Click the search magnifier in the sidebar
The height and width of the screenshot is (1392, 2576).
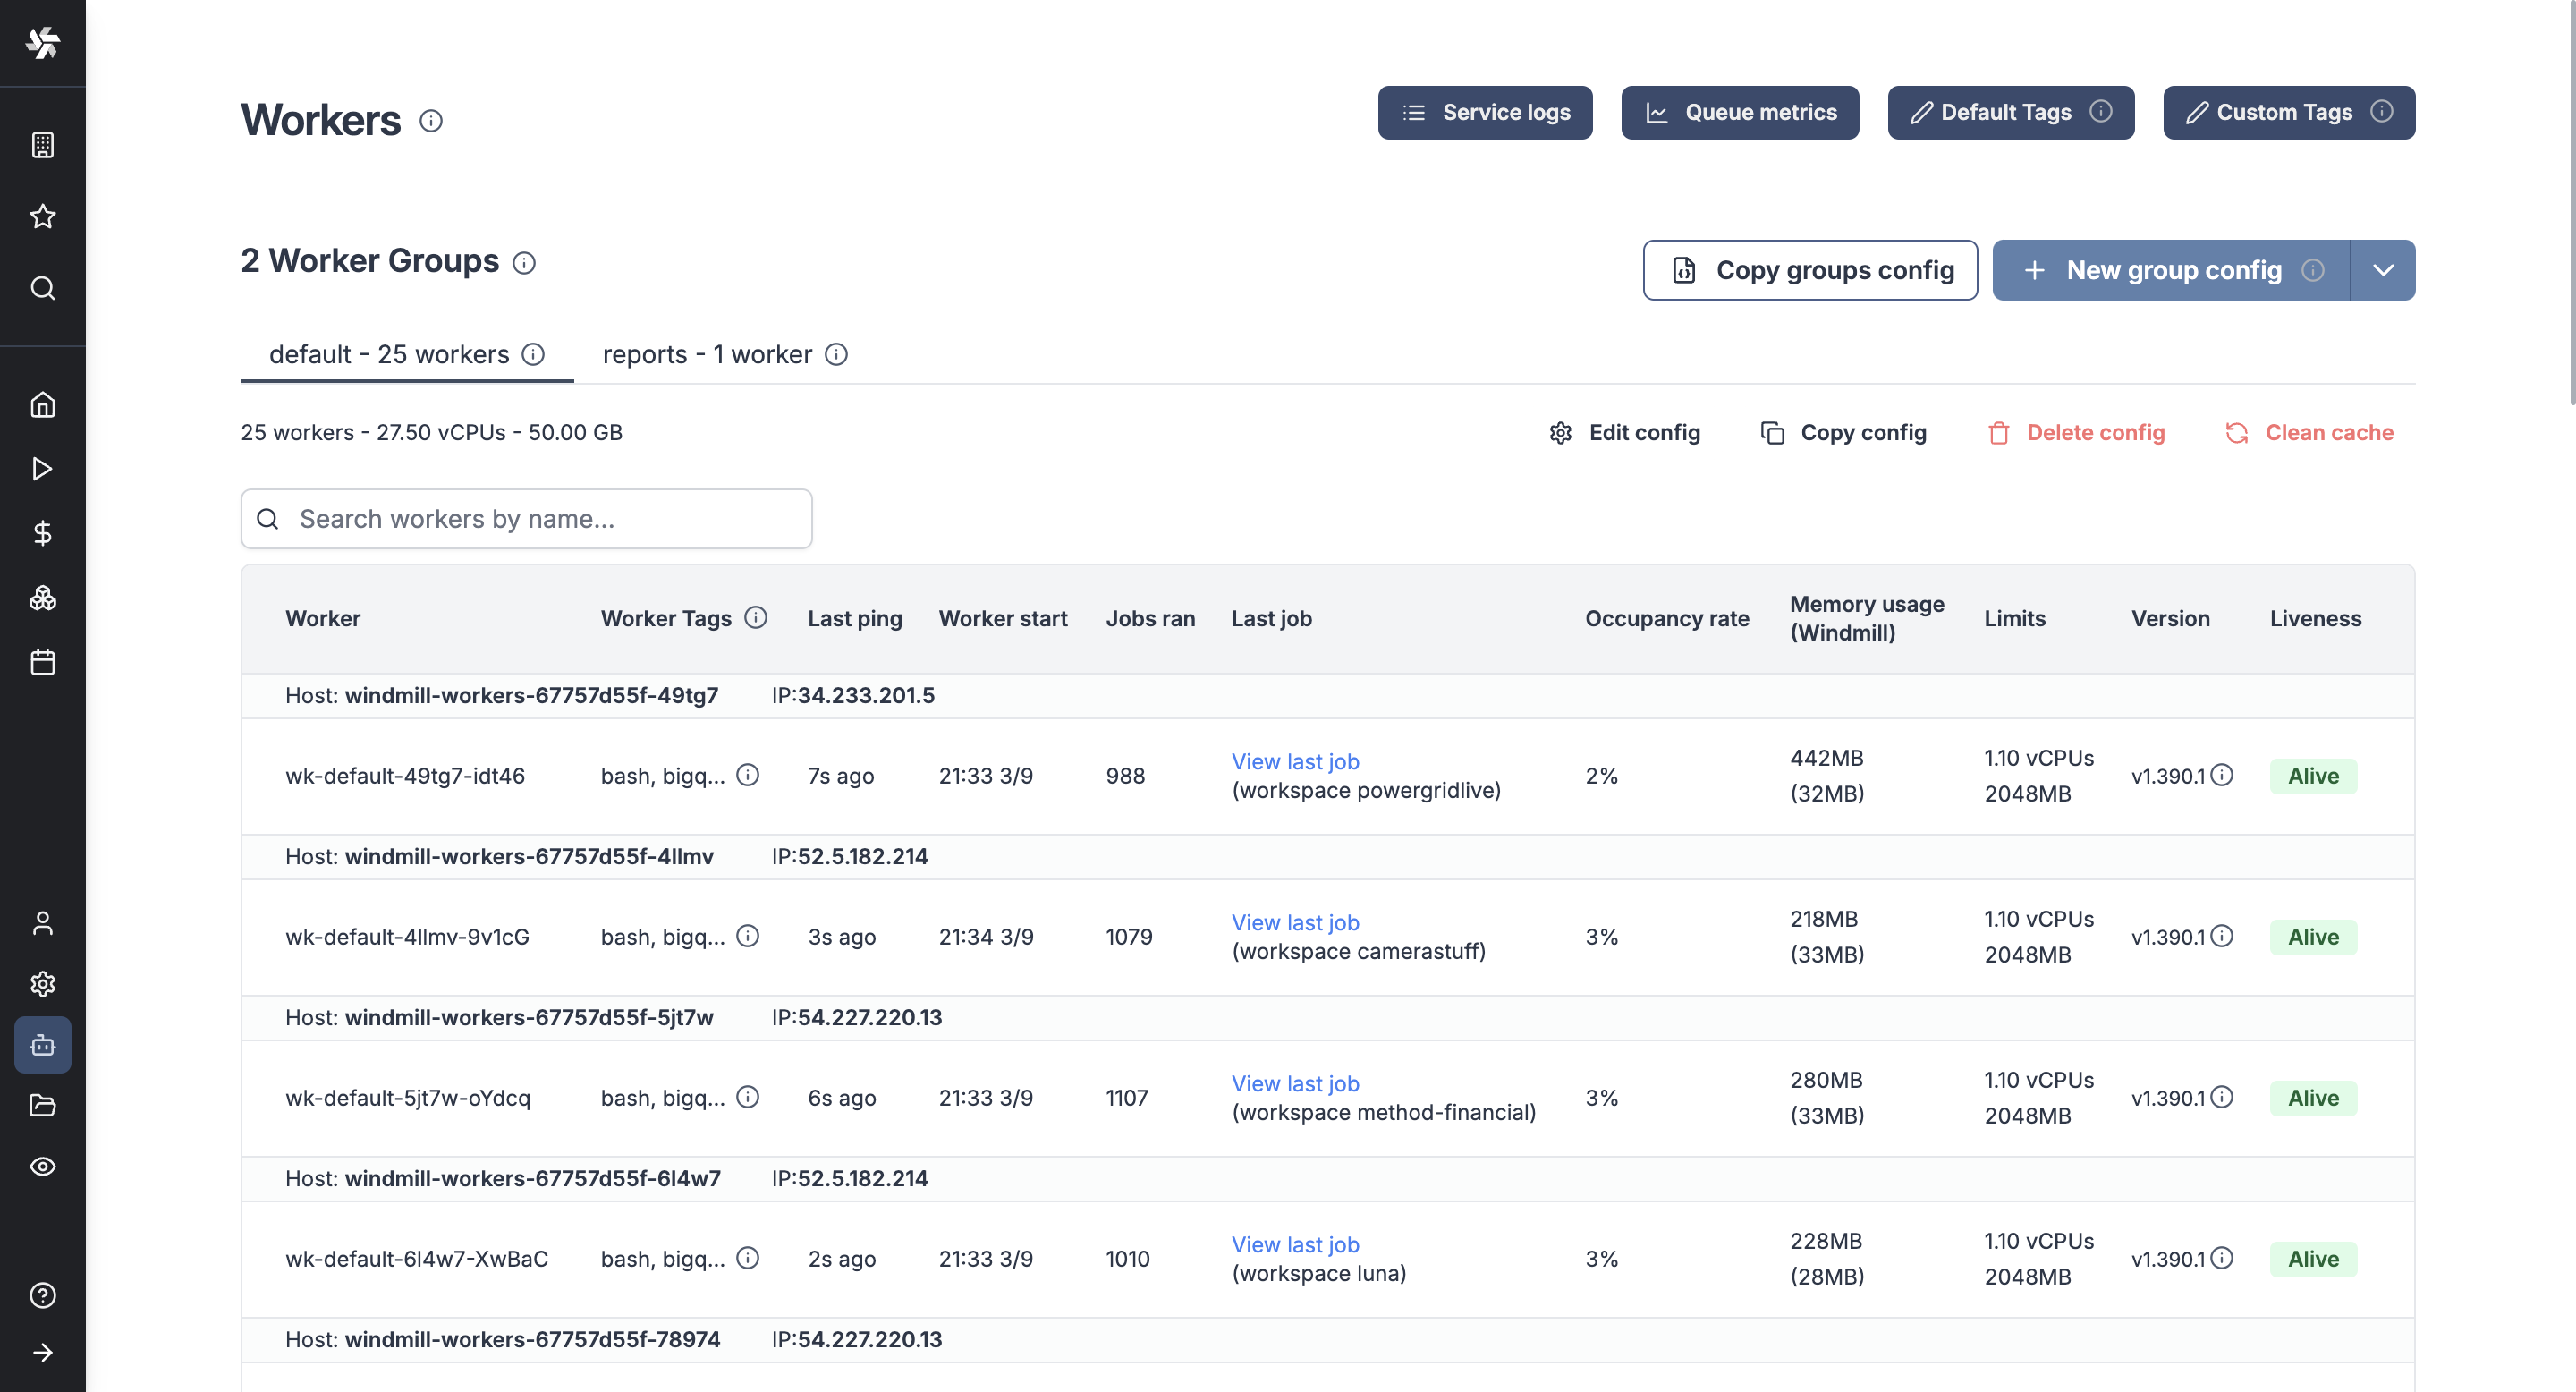[42, 288]
